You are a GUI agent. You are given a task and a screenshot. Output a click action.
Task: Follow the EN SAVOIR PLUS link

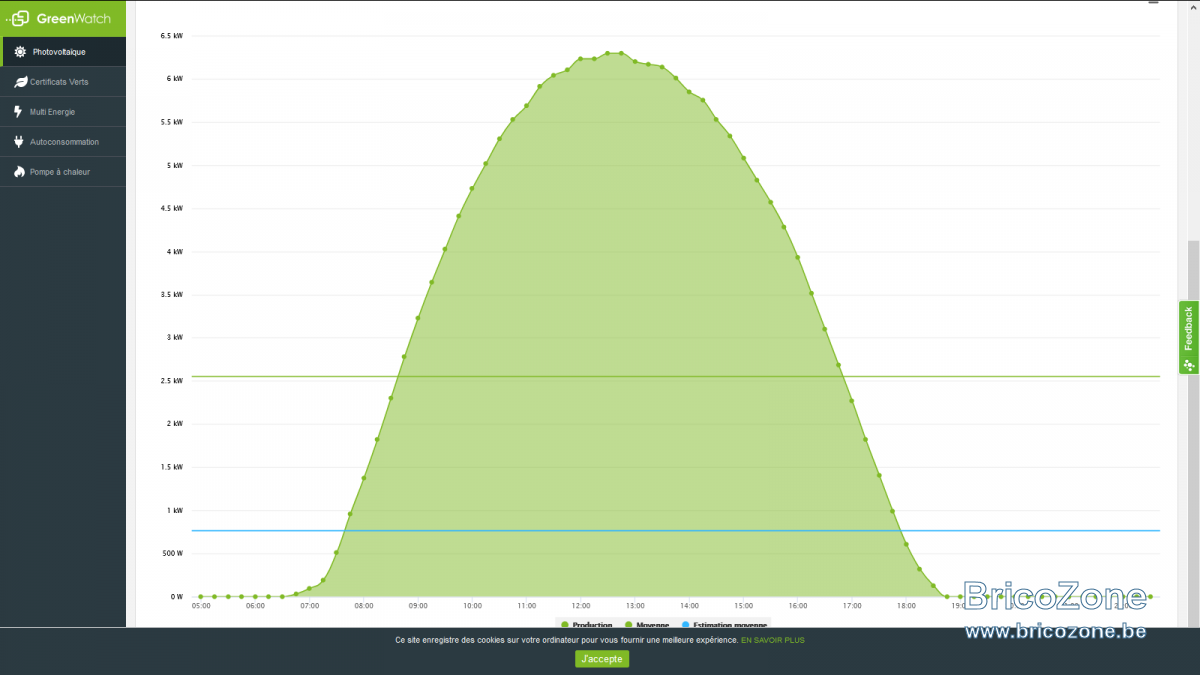[772, 640]
